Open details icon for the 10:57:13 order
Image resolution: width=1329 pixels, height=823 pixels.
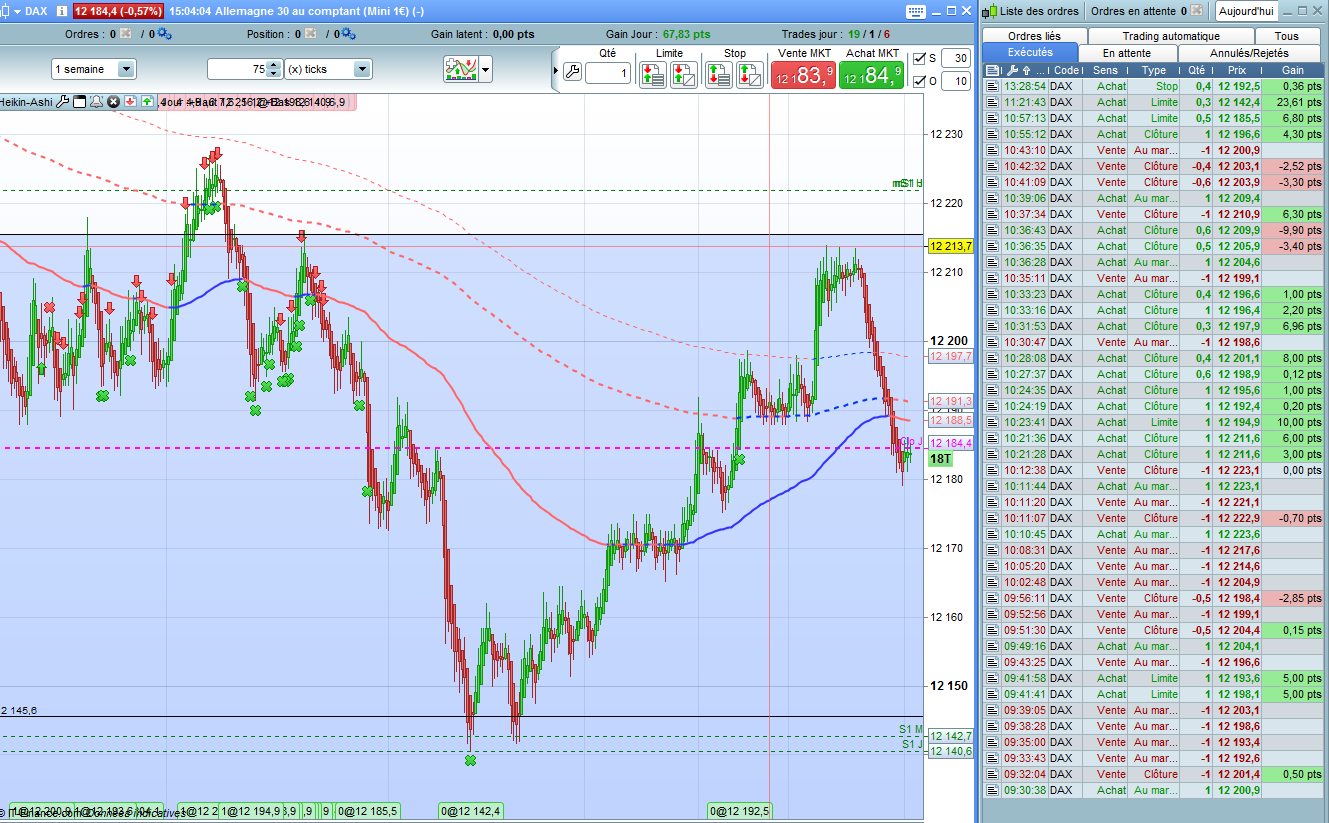[992, 118]
